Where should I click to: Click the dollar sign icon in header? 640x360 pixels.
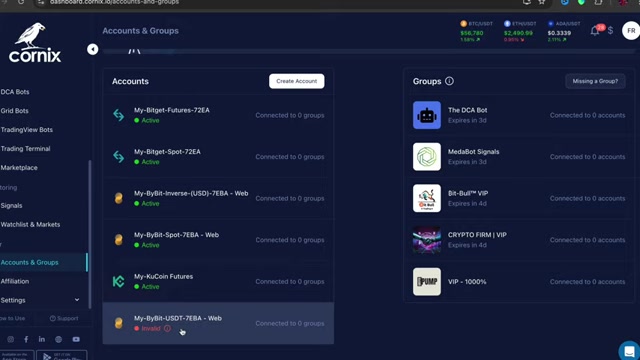(610, 31)
